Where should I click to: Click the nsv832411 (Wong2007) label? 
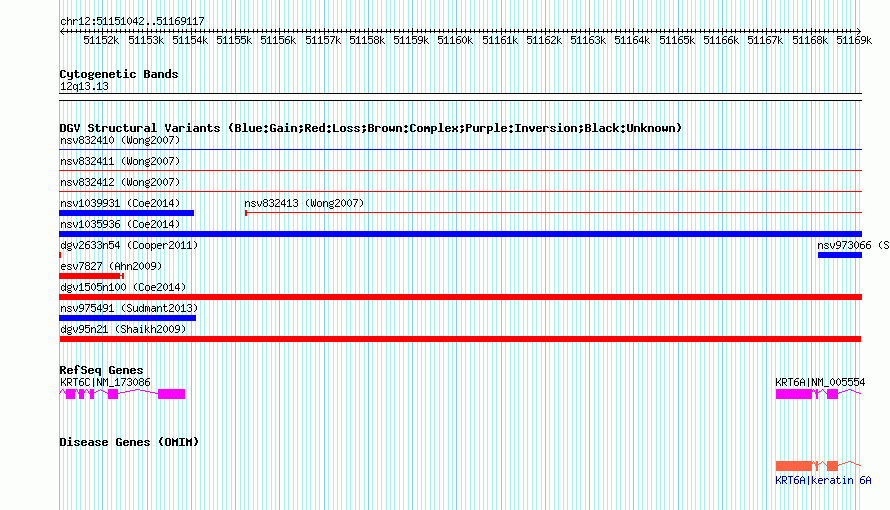click(120, 161)
